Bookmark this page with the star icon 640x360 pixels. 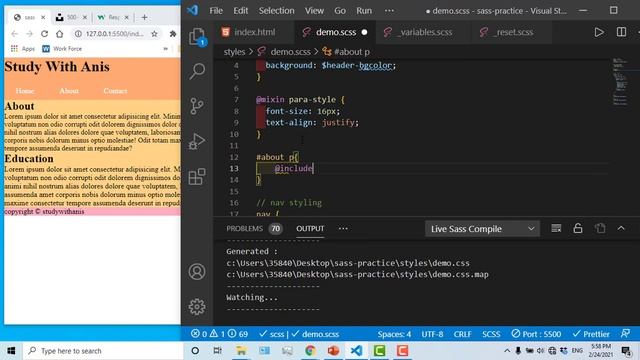pos(154,34)
